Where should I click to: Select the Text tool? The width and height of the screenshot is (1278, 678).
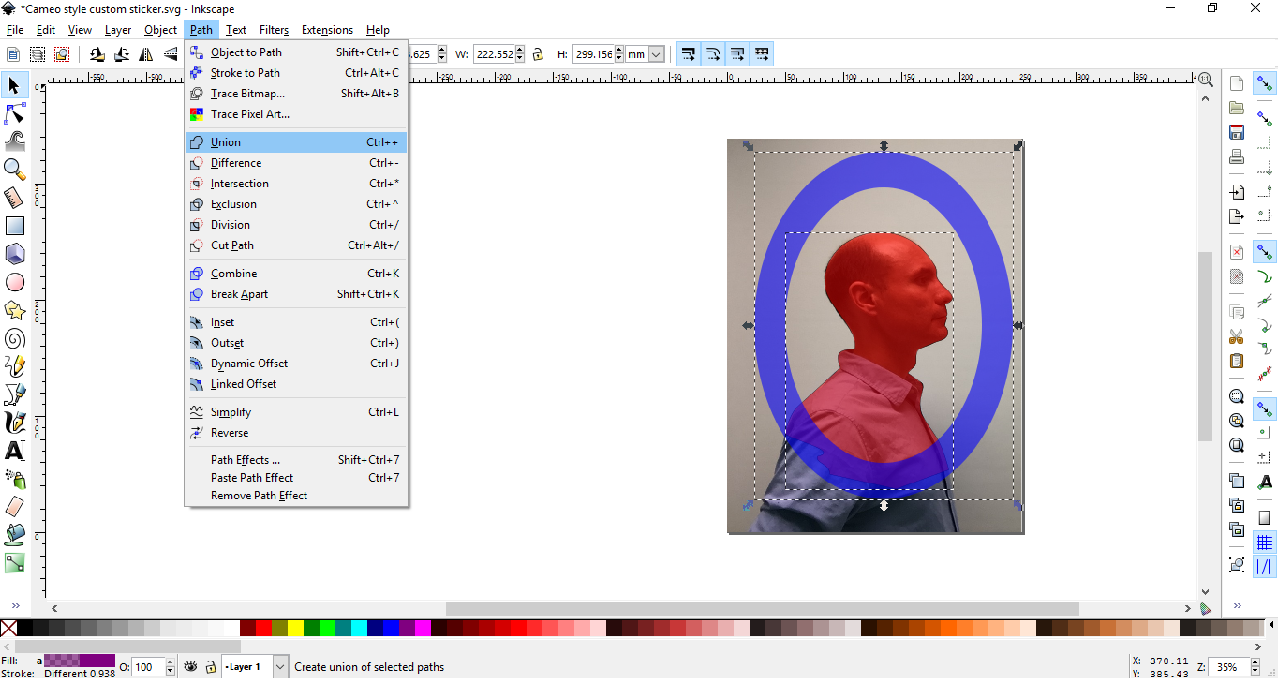coord(14,450)
